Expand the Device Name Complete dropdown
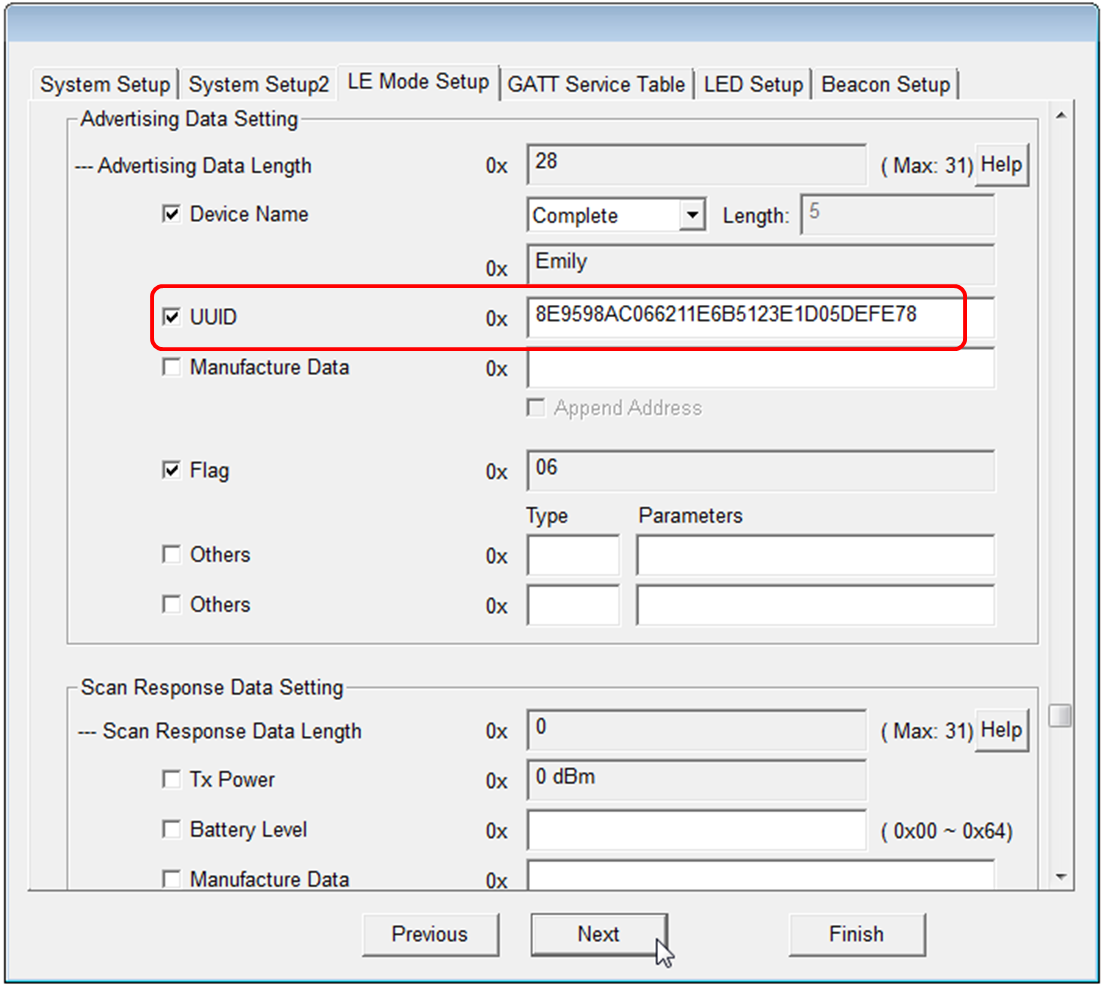 691,215
